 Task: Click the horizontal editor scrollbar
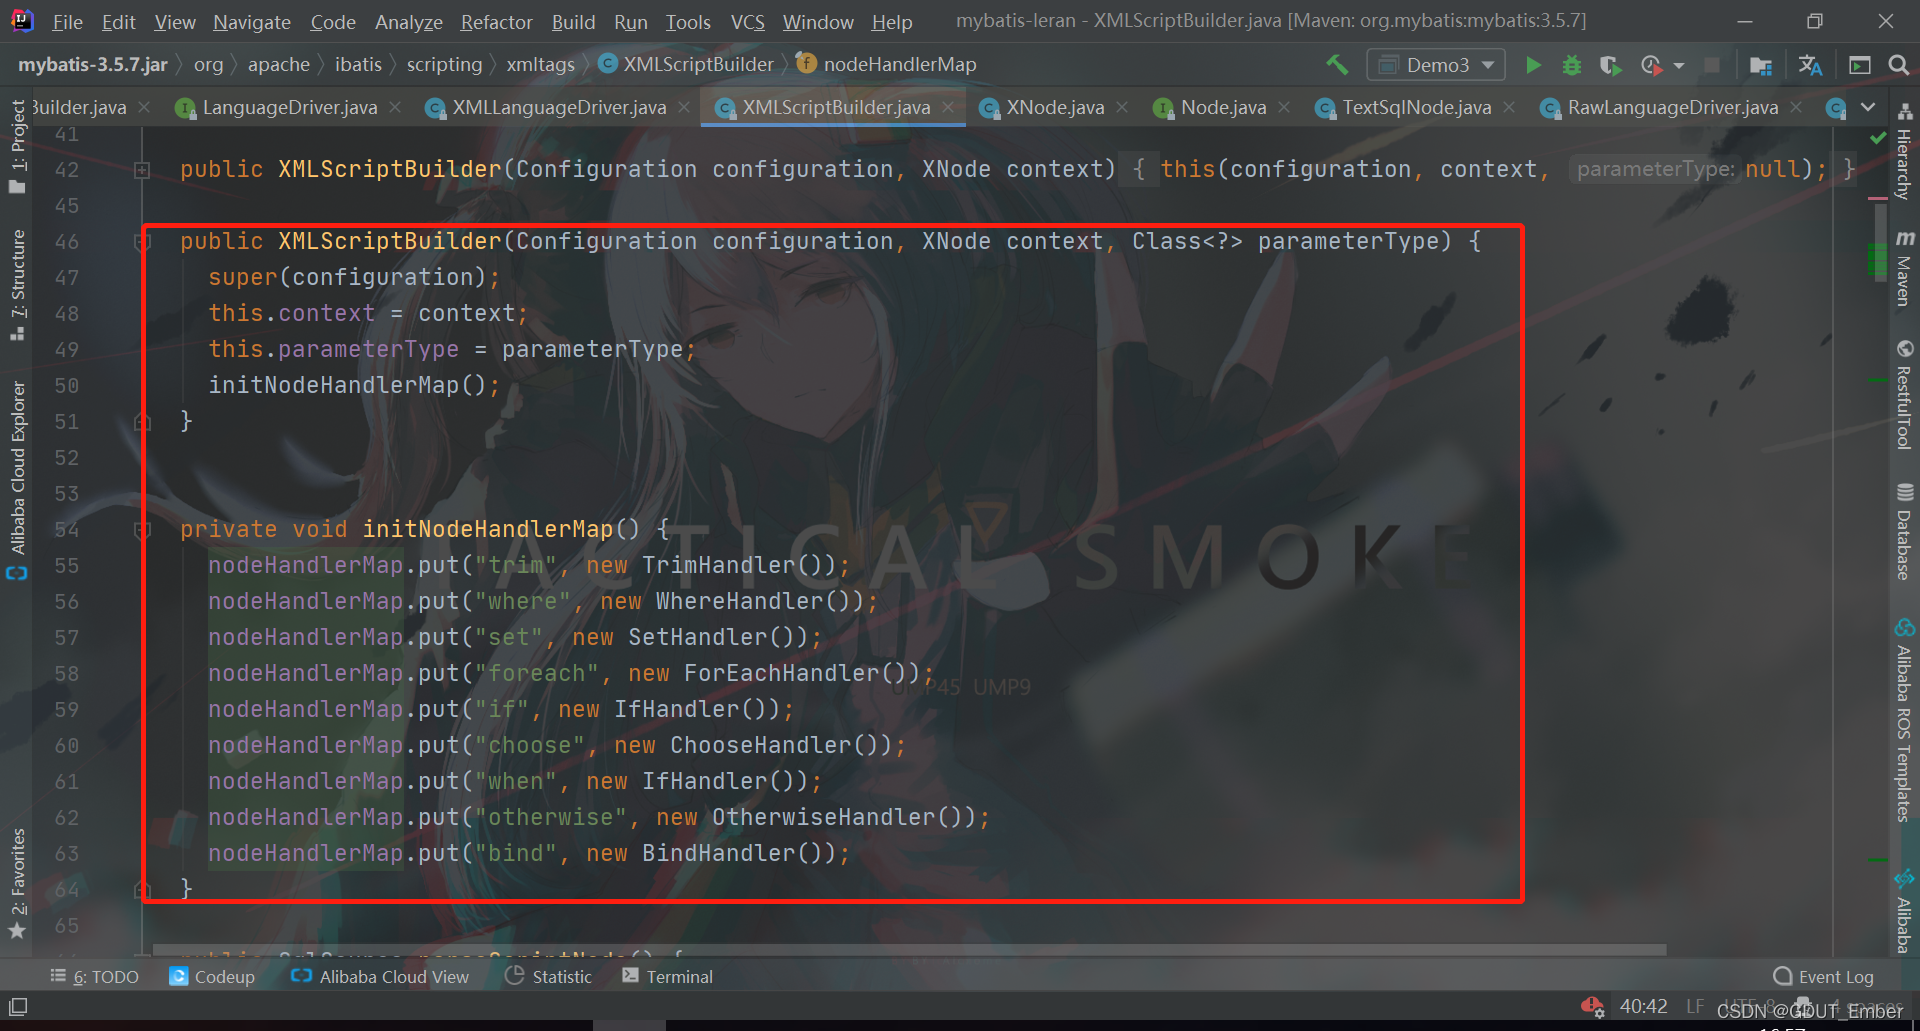click(x=909, y=950)
